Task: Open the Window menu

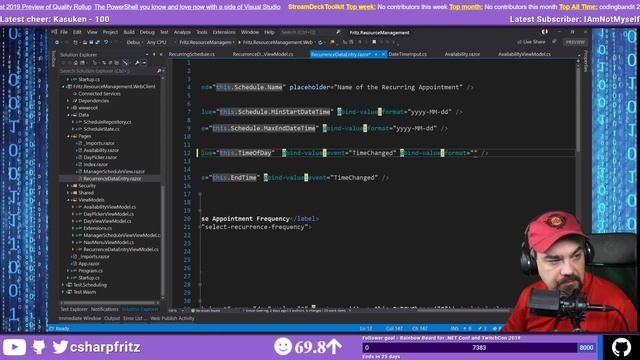Action: point(250,32)
